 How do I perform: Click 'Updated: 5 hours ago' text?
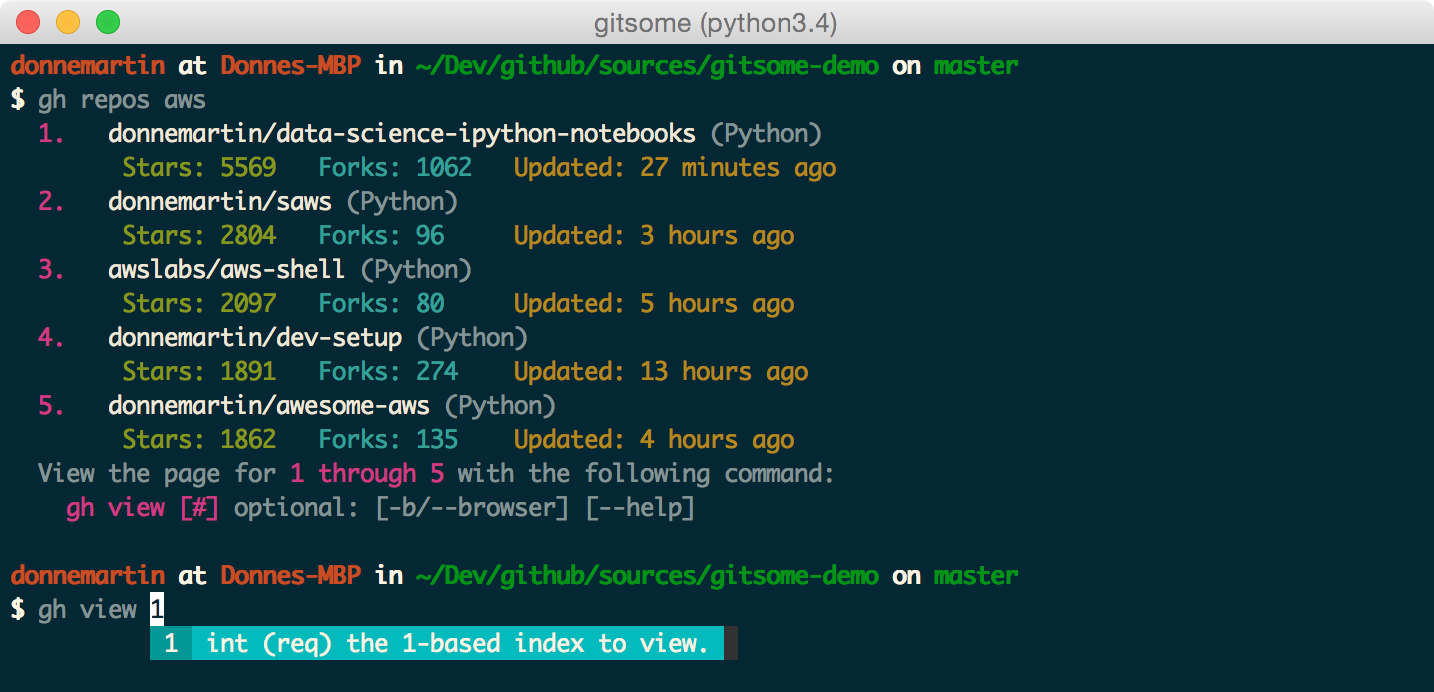(x=654, y=303)
